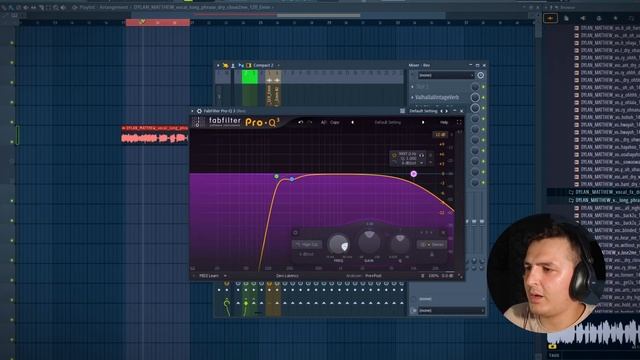
Task: Open the mixer options arrow menu
Action: pos(218,65)
